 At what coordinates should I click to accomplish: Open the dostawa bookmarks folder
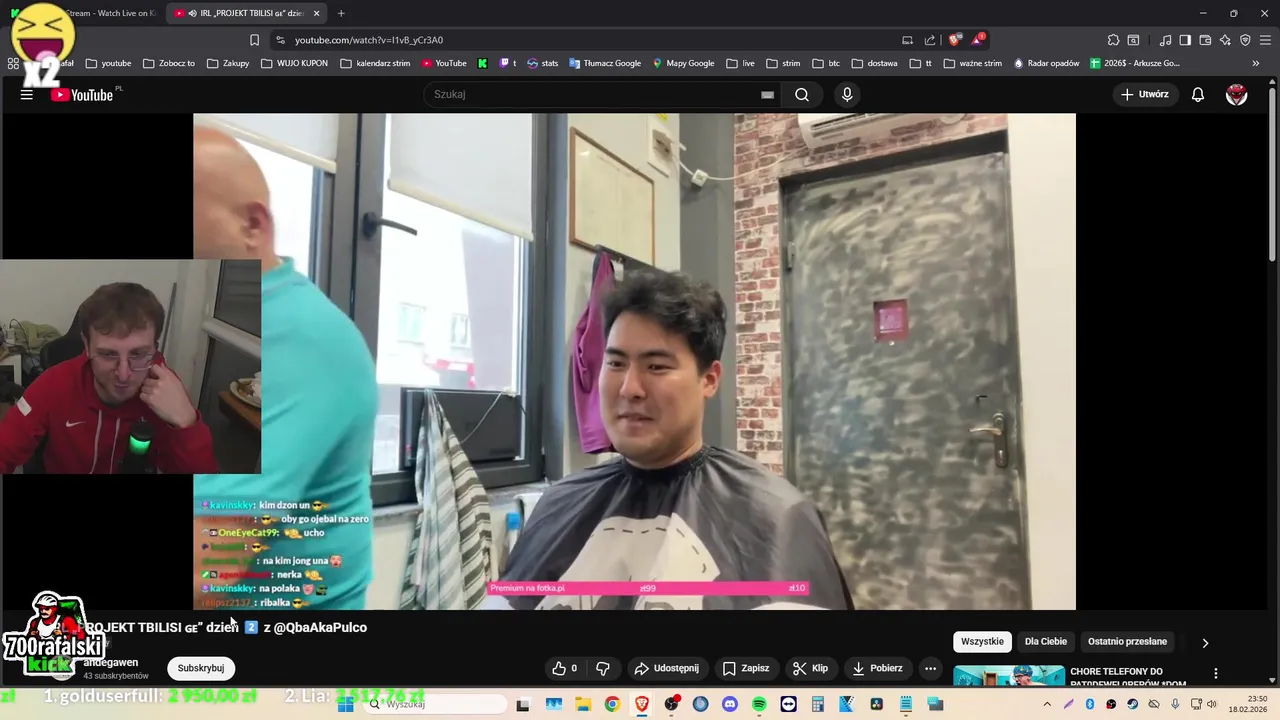point(874,63)
